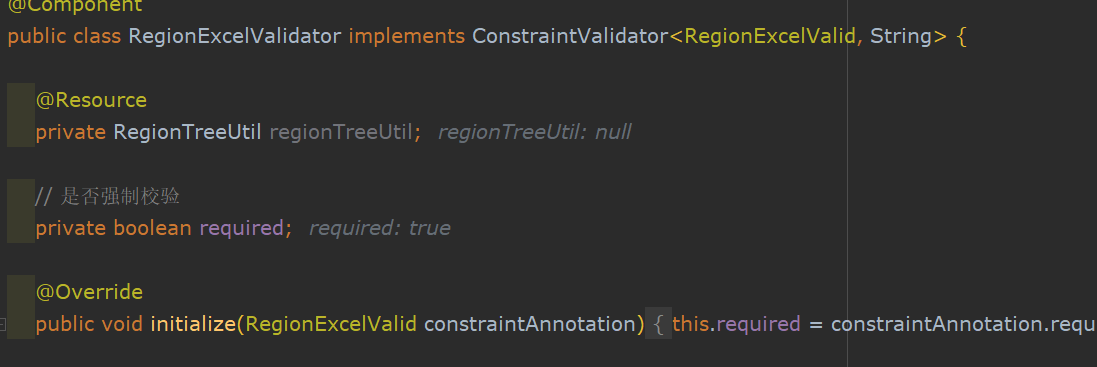This screenshot has width=1097, height=367.
Task: Click the @Override annotation
Action: pyautogui.click(x=89, y=292)
